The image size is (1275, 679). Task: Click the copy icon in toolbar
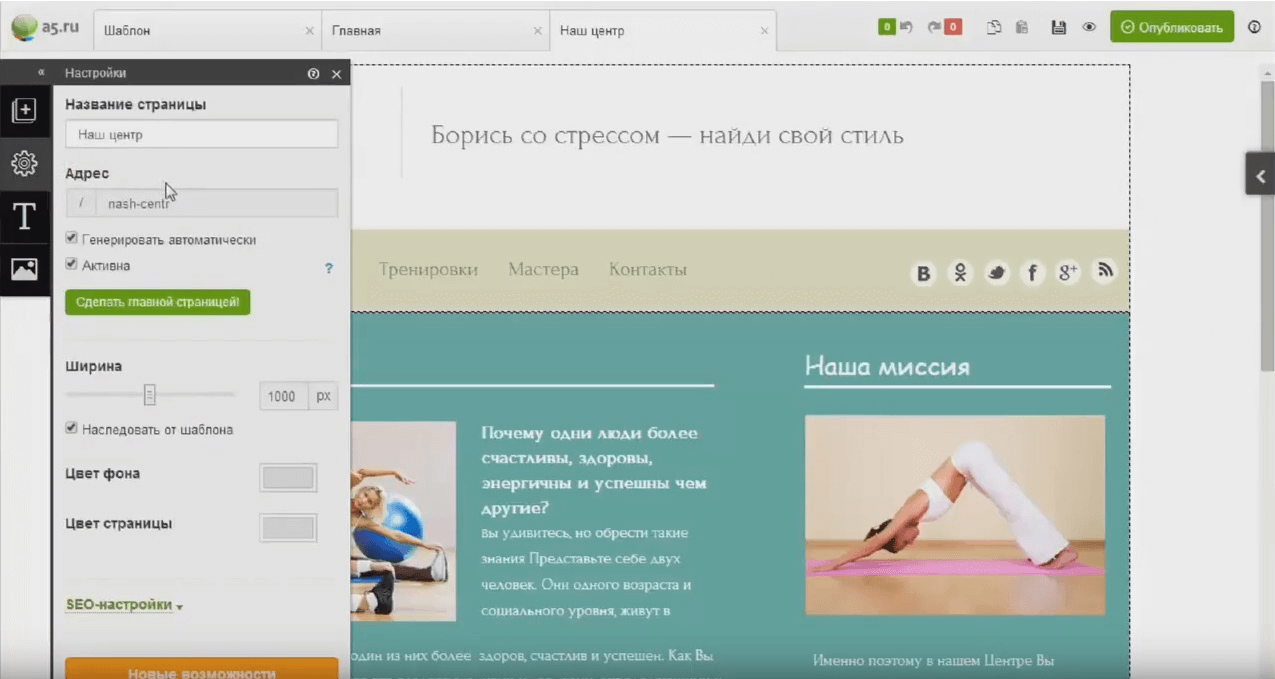[994, 28]
